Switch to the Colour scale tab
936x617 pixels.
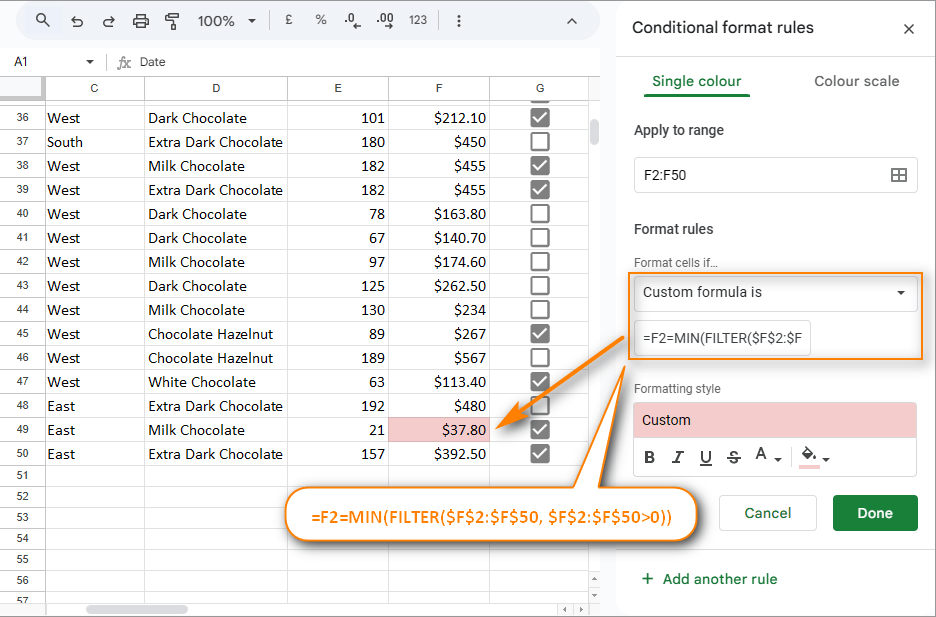point(856,81)
